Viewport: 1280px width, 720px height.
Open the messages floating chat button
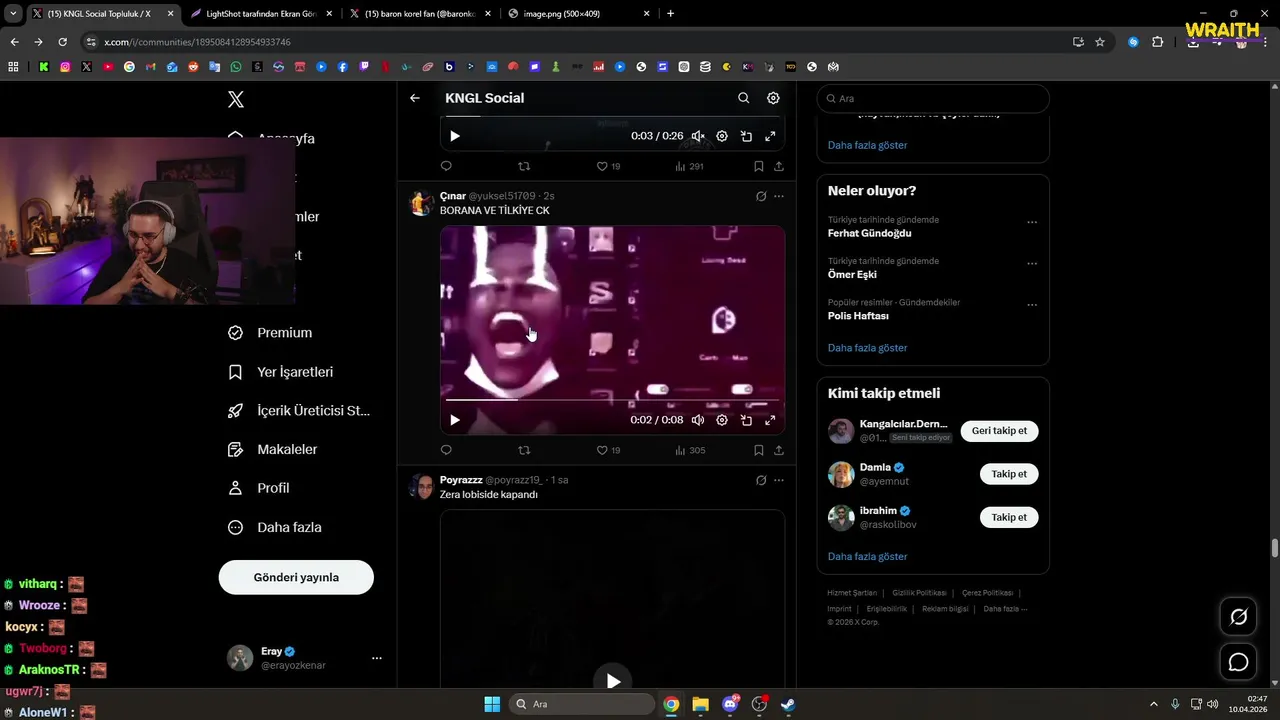tap(1238, 662)
